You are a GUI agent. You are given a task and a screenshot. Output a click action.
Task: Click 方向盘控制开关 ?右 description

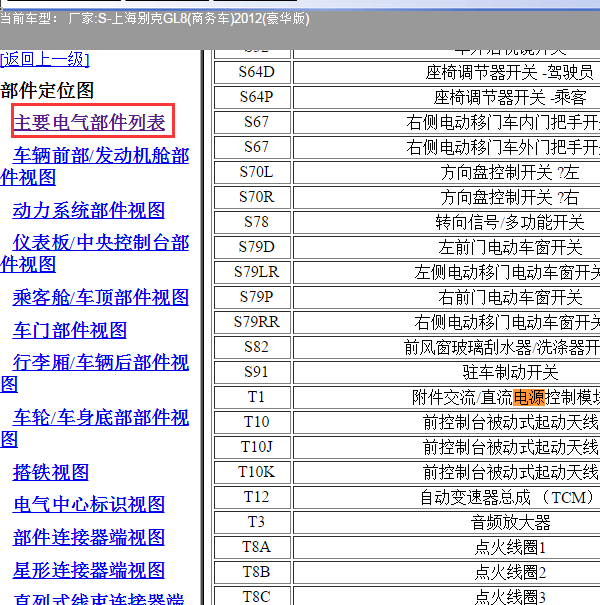click(510, 198)
